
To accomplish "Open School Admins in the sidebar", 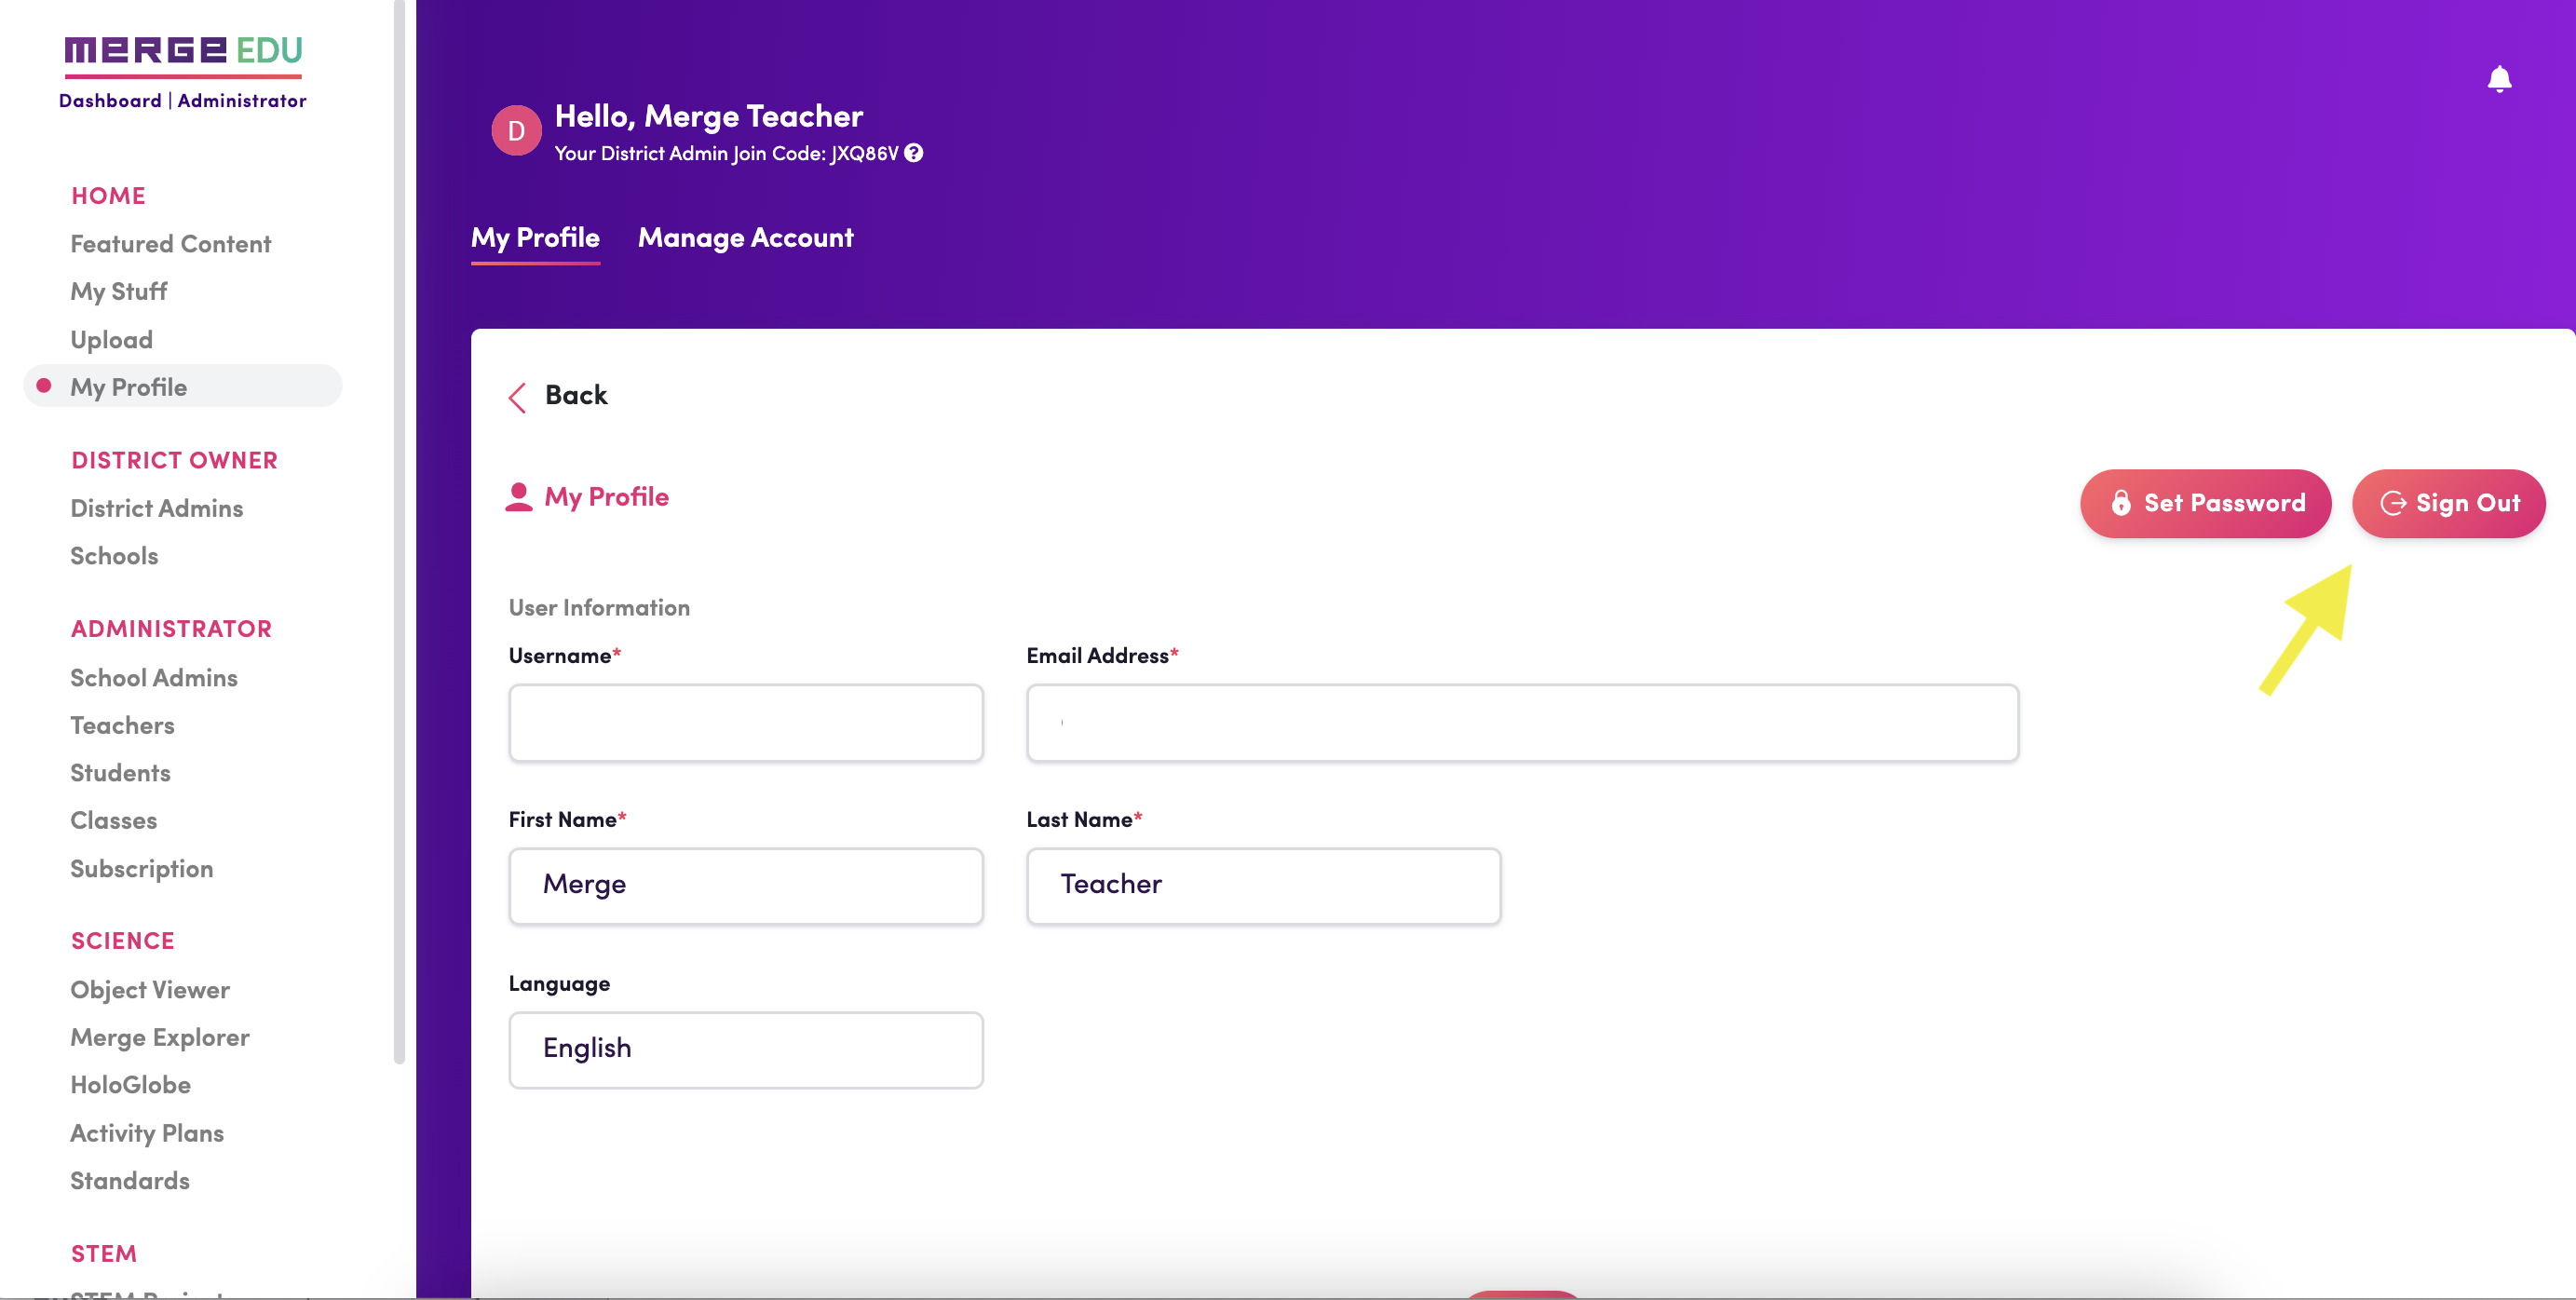I will (x=154, y=678).
